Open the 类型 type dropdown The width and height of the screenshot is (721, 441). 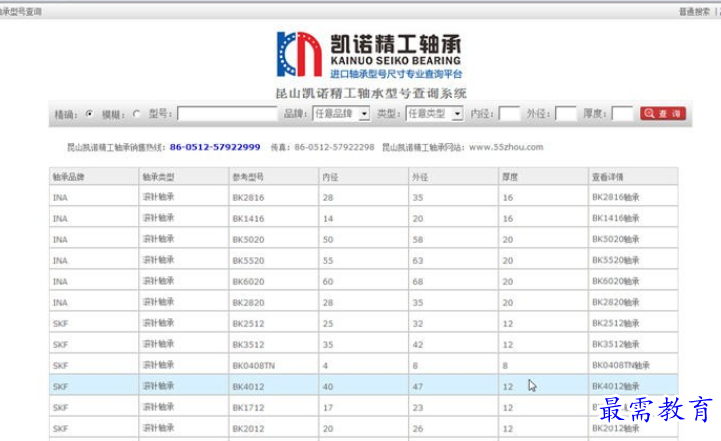click(434, 114)
